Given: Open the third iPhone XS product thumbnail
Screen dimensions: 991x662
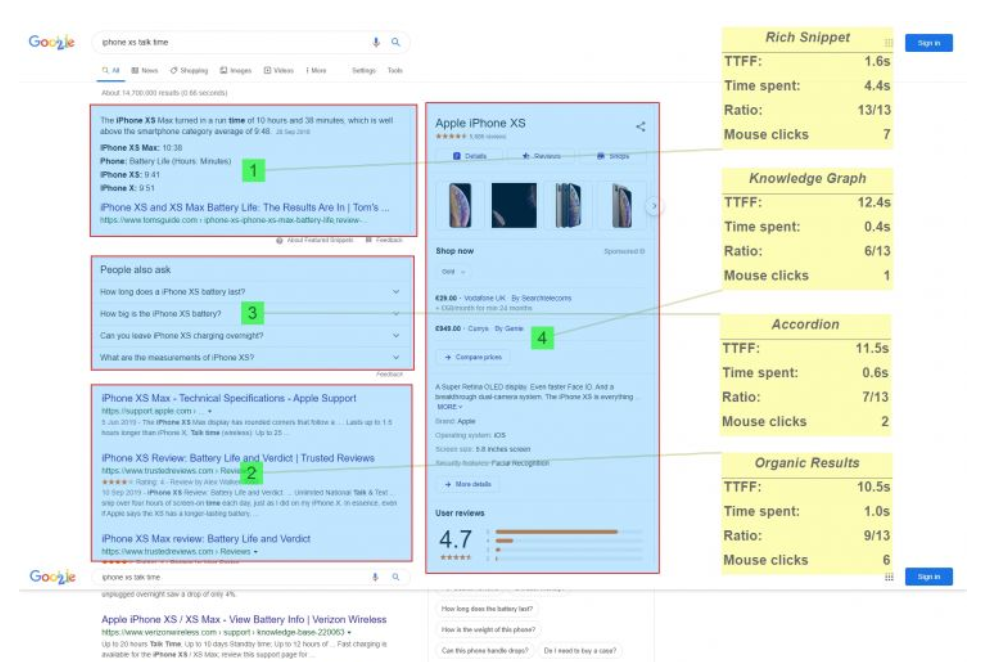Looking at the screenshot, I should pyautogui.click(x=568, y=205).
